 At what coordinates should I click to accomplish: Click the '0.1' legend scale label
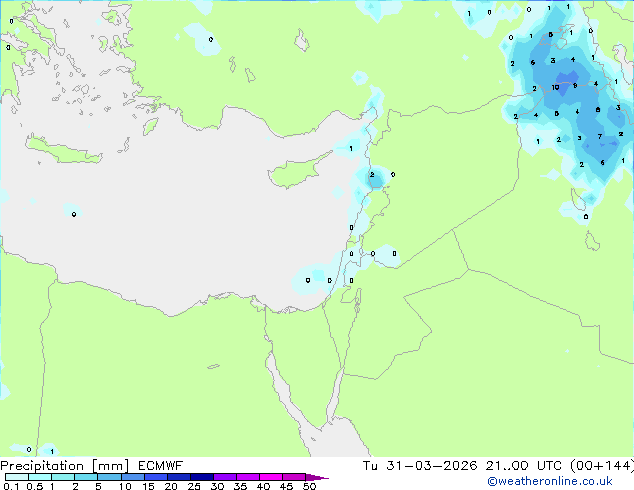click(11, 486)
